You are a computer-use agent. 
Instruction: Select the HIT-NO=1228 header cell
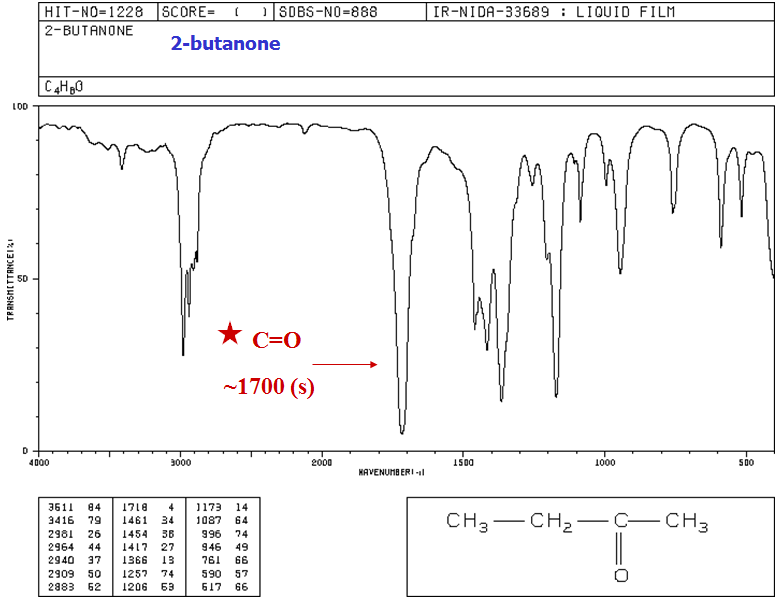tap(94, 13)
